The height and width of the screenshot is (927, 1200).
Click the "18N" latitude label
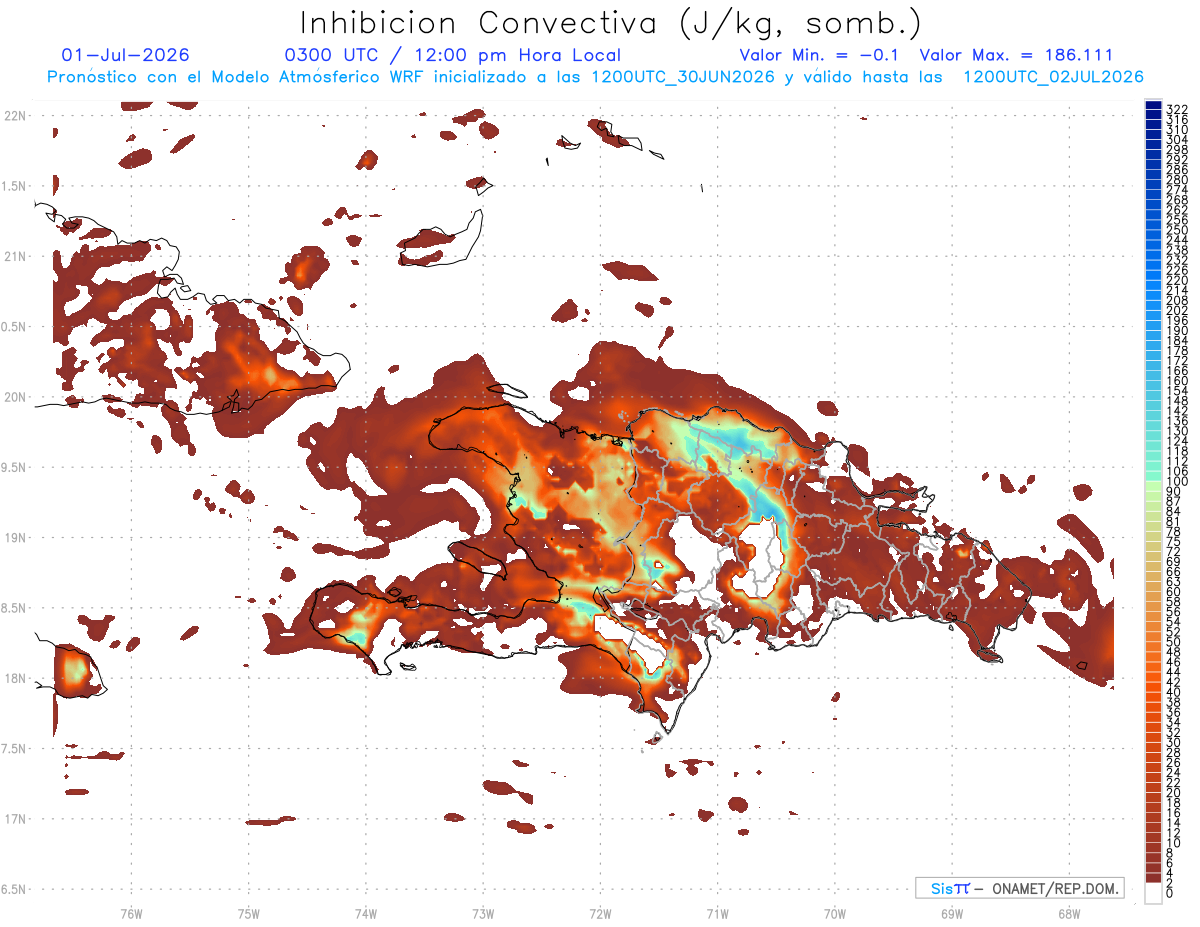13,678
